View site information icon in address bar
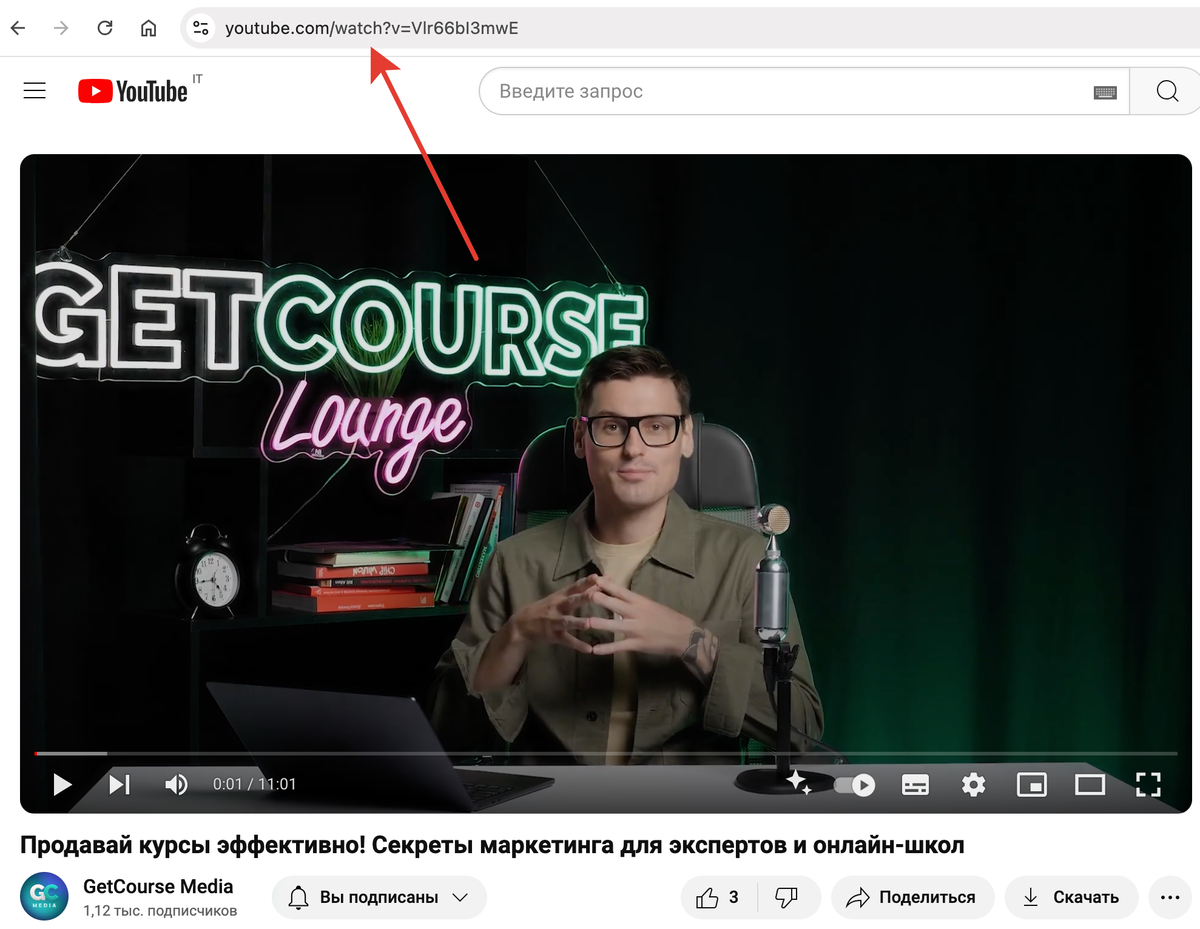This screenshot has width=1200, height=929. pos(201,28)
